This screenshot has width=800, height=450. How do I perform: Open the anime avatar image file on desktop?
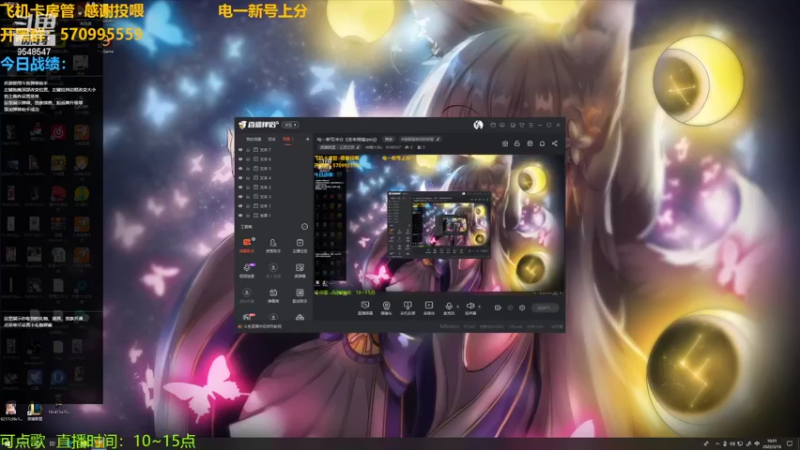coord(11,411)
